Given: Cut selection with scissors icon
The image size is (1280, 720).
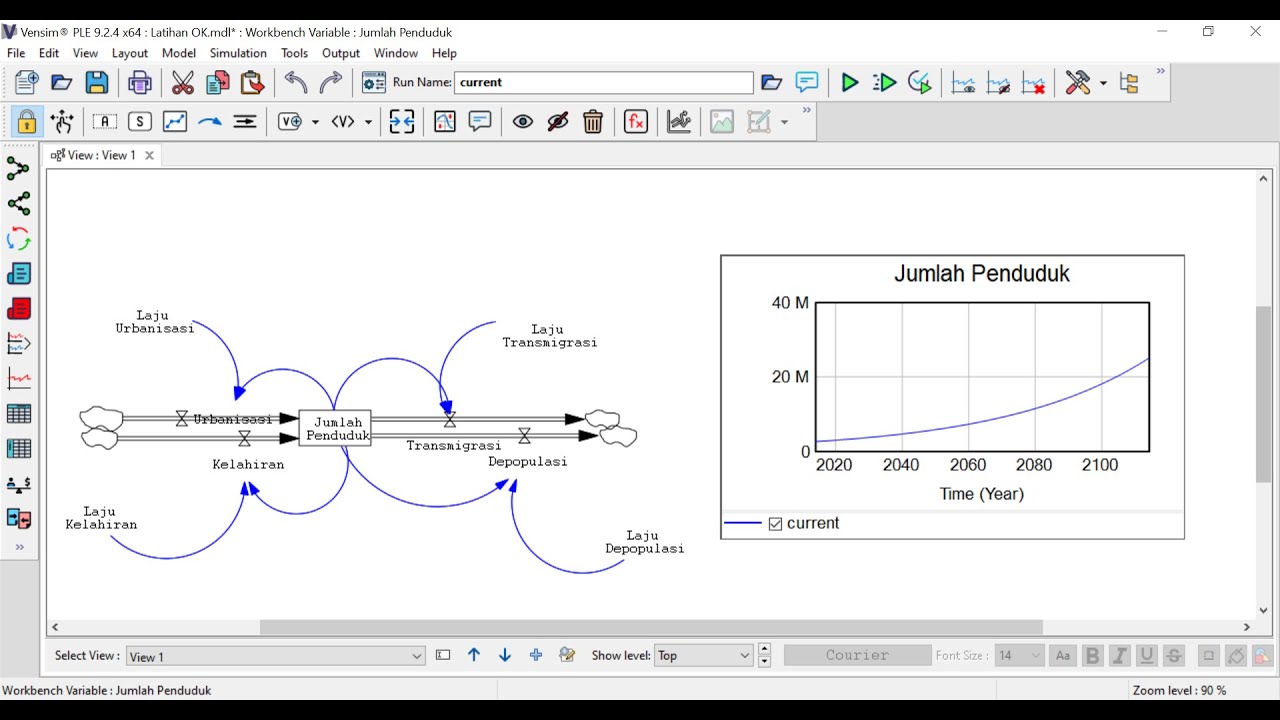Looking at the screenshot, I should (183, 82).
